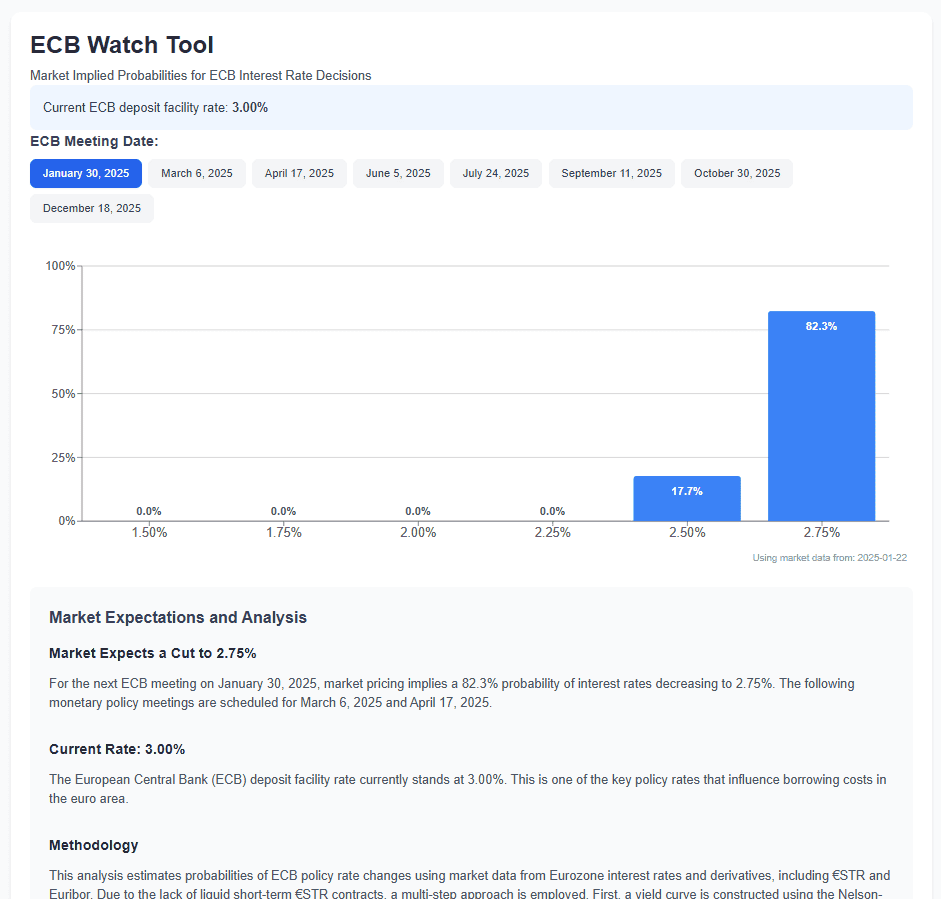Choose the April 17, 2025 meeting date
This screenshot has height=899, width=941.
[299, 174]
